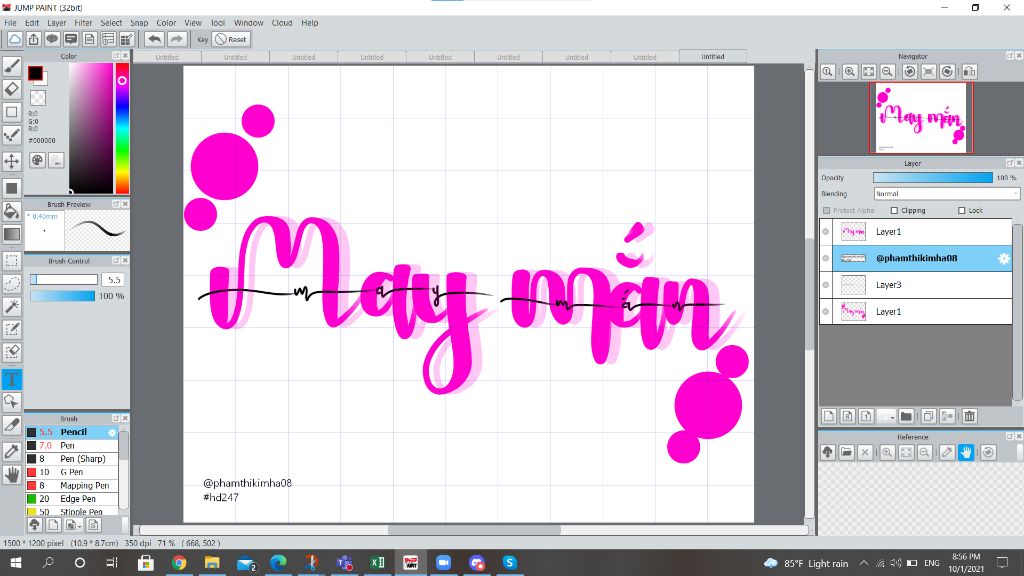Select the G Pen brush
This screenshot has height=576, width=1024.
click(x=72, y=472)
